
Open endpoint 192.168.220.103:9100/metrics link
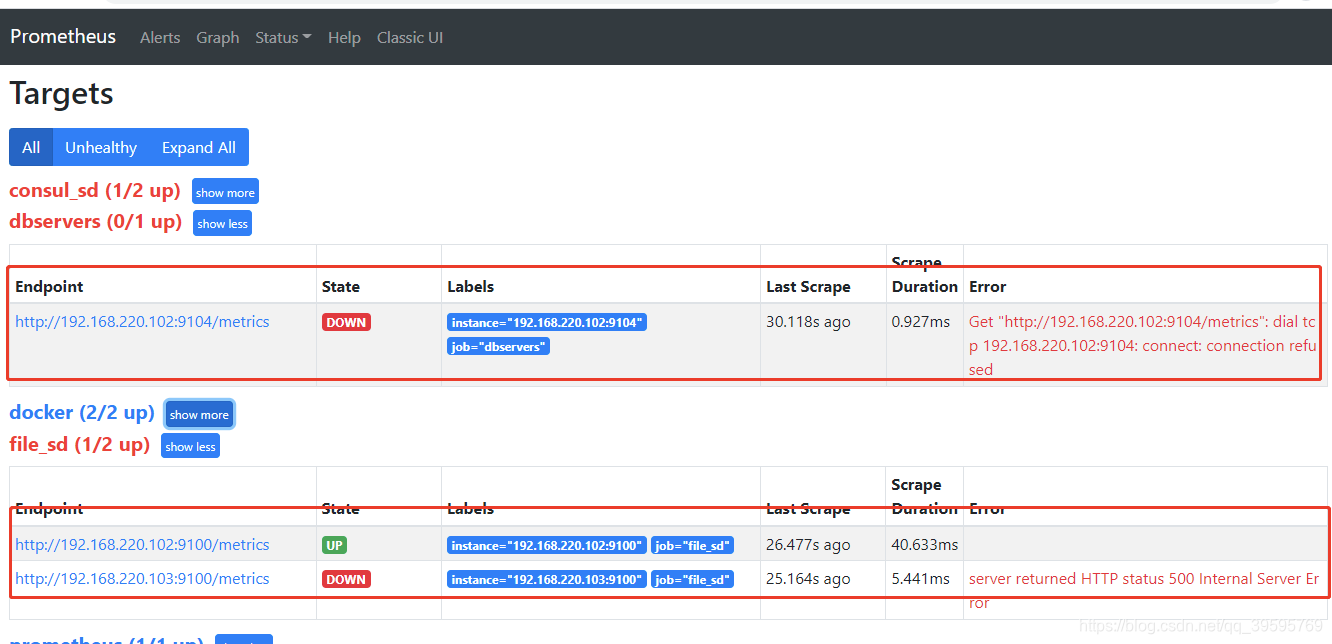[x=142, y=579]
